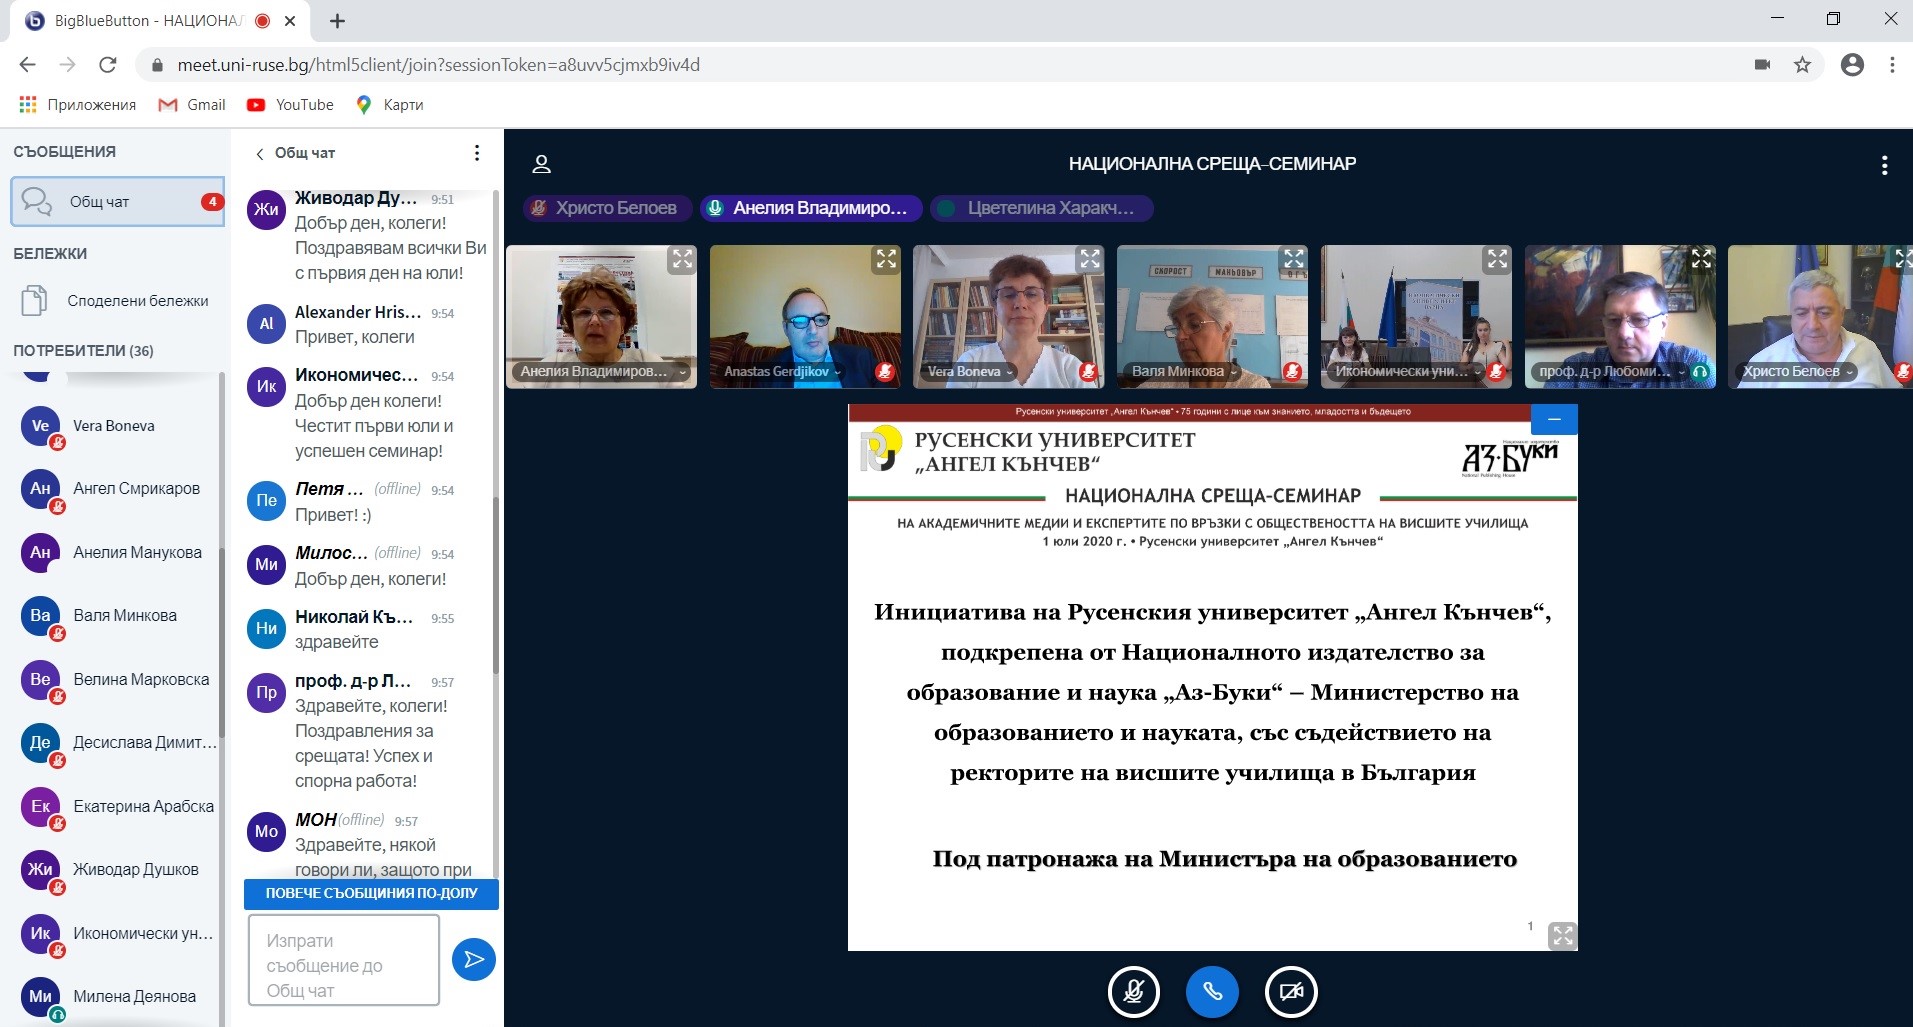1913x1027 pixels.
Task: Click ПОВЕЧЕ СЪОБЩЕНИЯ ПО-ДОЛУ button
Action: [371, 893]
